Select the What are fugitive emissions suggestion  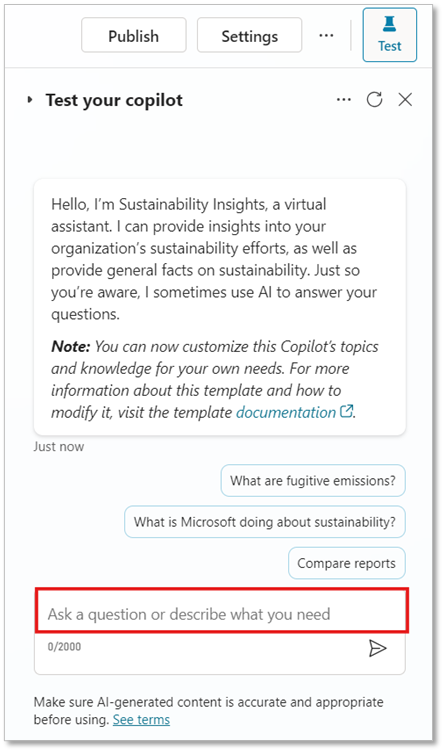[313, 481]
